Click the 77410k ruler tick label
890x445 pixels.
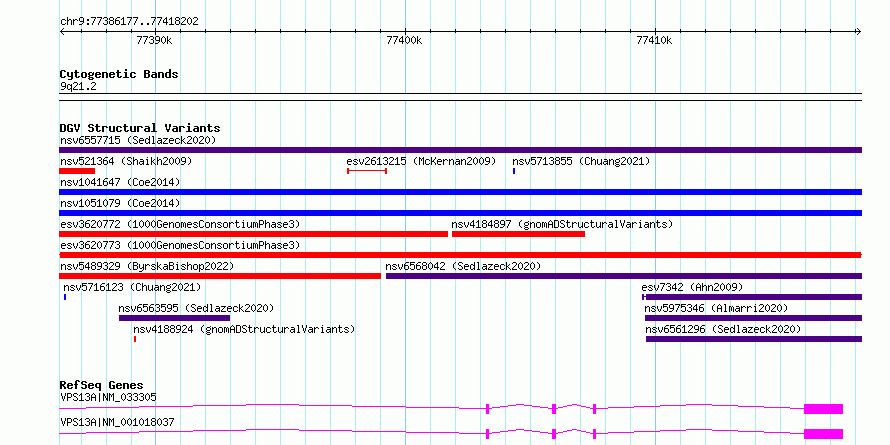tap(654, 40)
